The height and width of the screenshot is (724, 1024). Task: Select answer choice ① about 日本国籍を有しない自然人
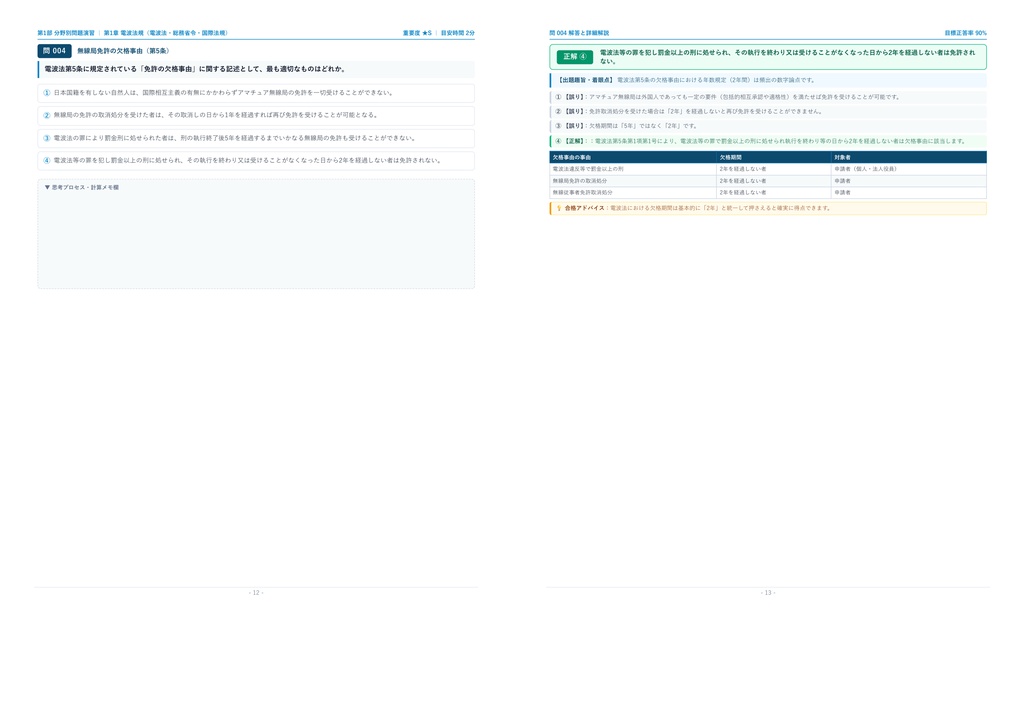pos(256,93)
